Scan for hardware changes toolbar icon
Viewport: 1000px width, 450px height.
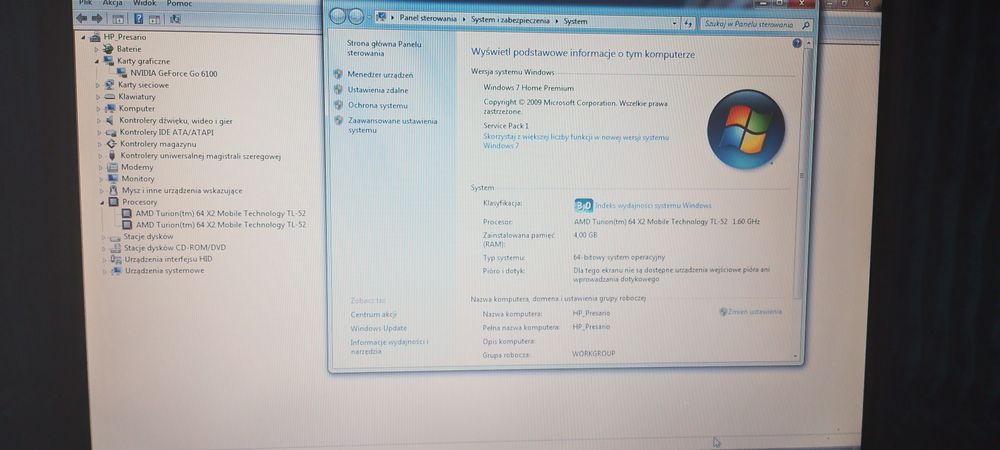175,19
